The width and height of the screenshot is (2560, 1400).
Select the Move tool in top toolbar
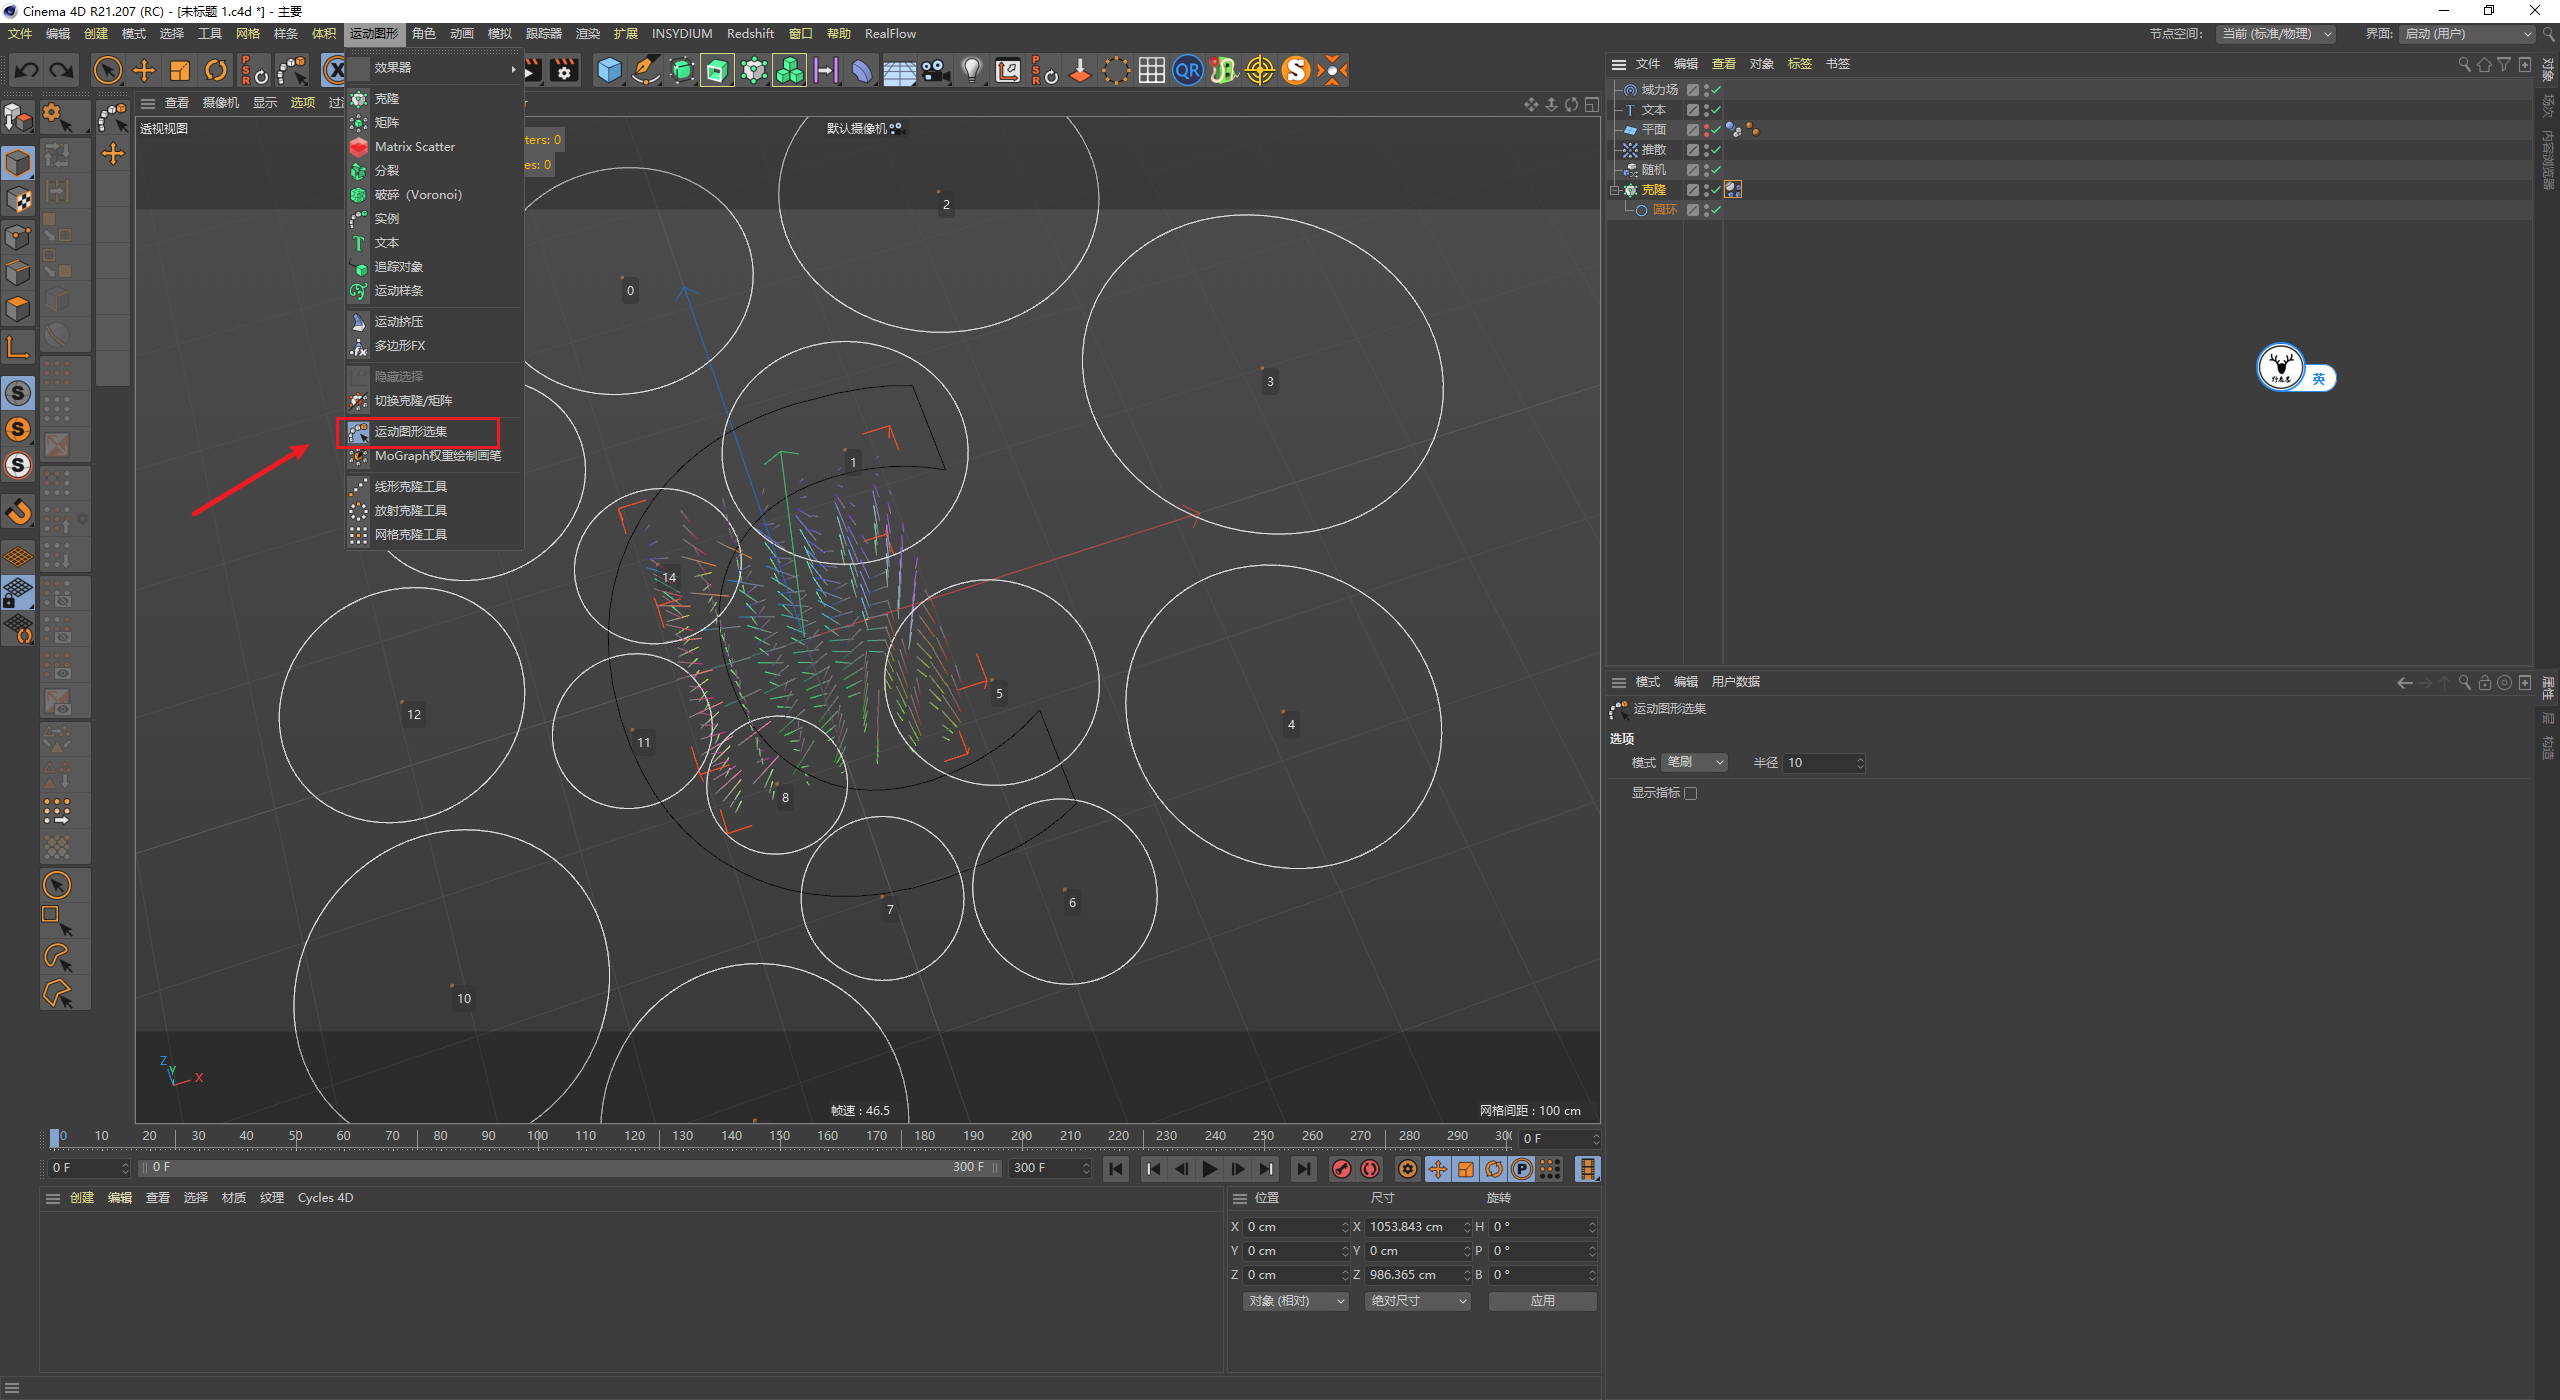coord(144,70)
